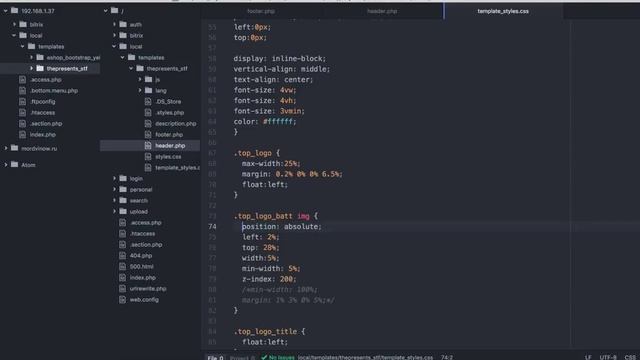Collapse the 192.168.1.37 project with its chevron
This screenshot has height=360, width=640.
point(5,11)
